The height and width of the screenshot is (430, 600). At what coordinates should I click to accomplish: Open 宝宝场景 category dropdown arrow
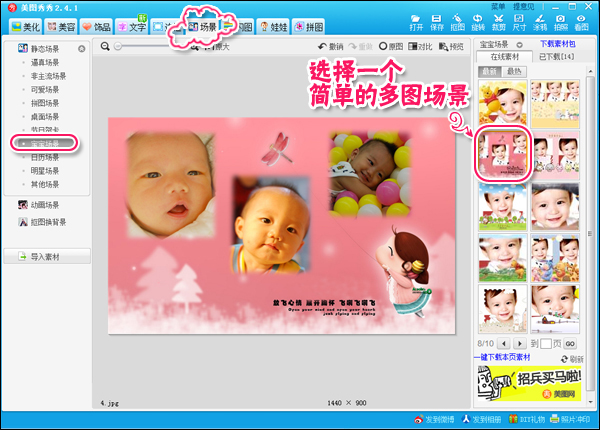[x=519, y=45]
